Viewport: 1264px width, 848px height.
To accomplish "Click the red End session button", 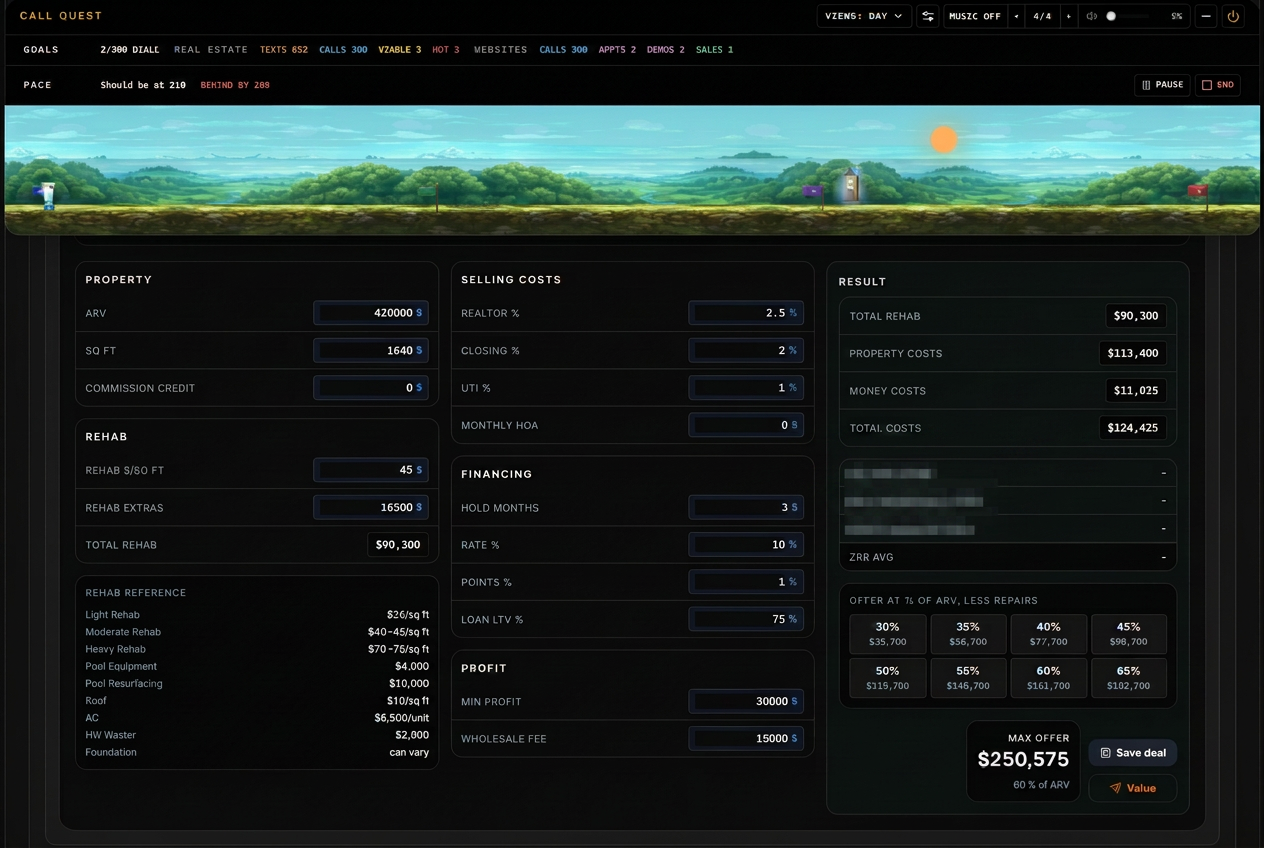I will tap(1218, 85).
